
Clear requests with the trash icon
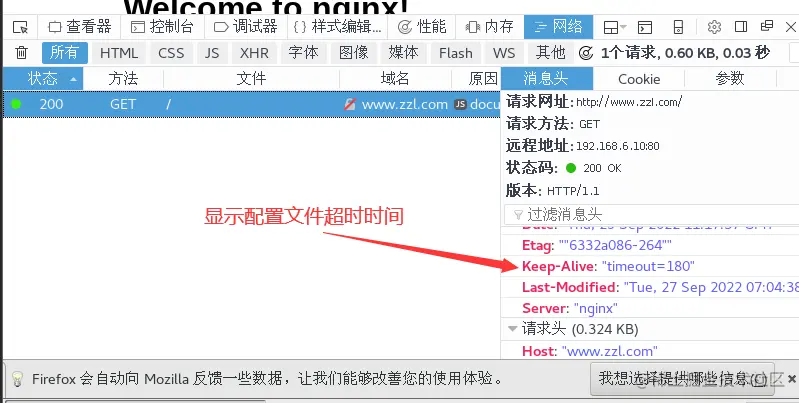(x=21, y=52)
